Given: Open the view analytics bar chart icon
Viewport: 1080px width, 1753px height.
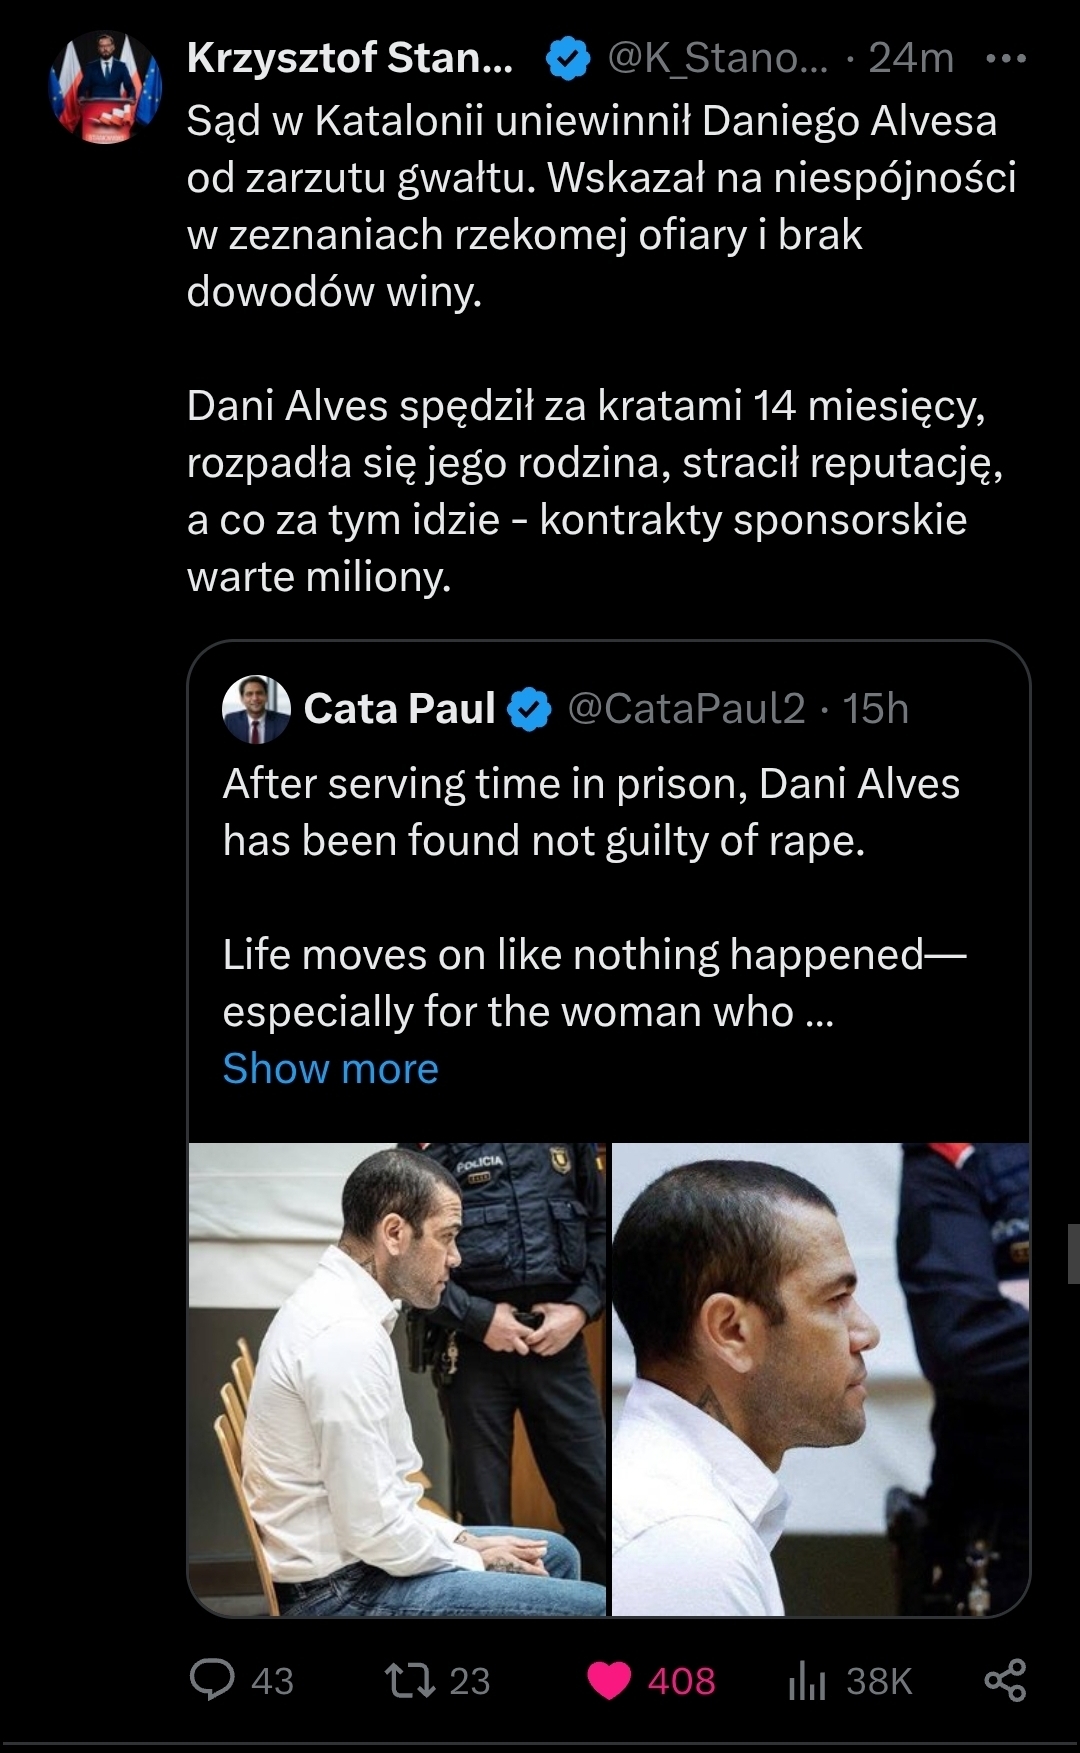Looking at the screenshot, I should 807,1680.
